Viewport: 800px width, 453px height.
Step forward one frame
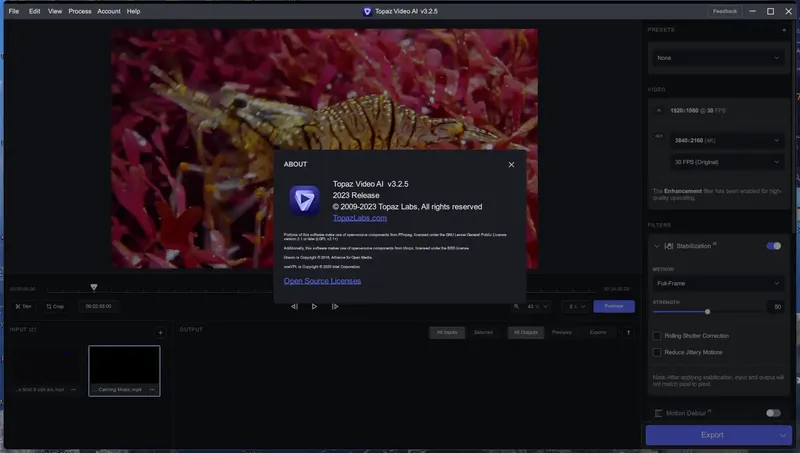click(x=335, y=307)
